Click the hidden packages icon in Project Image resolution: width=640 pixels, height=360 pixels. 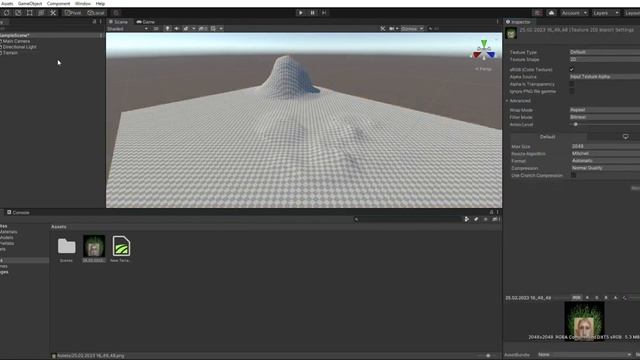[495, 219]
